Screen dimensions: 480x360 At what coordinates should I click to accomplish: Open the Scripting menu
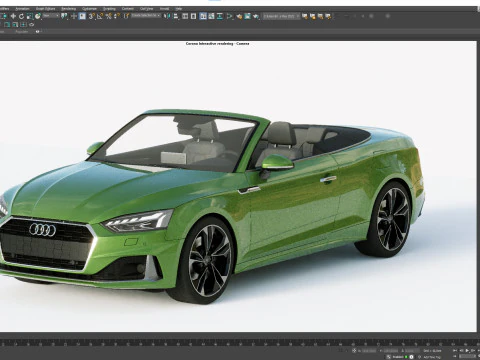(x=109, y=9)
